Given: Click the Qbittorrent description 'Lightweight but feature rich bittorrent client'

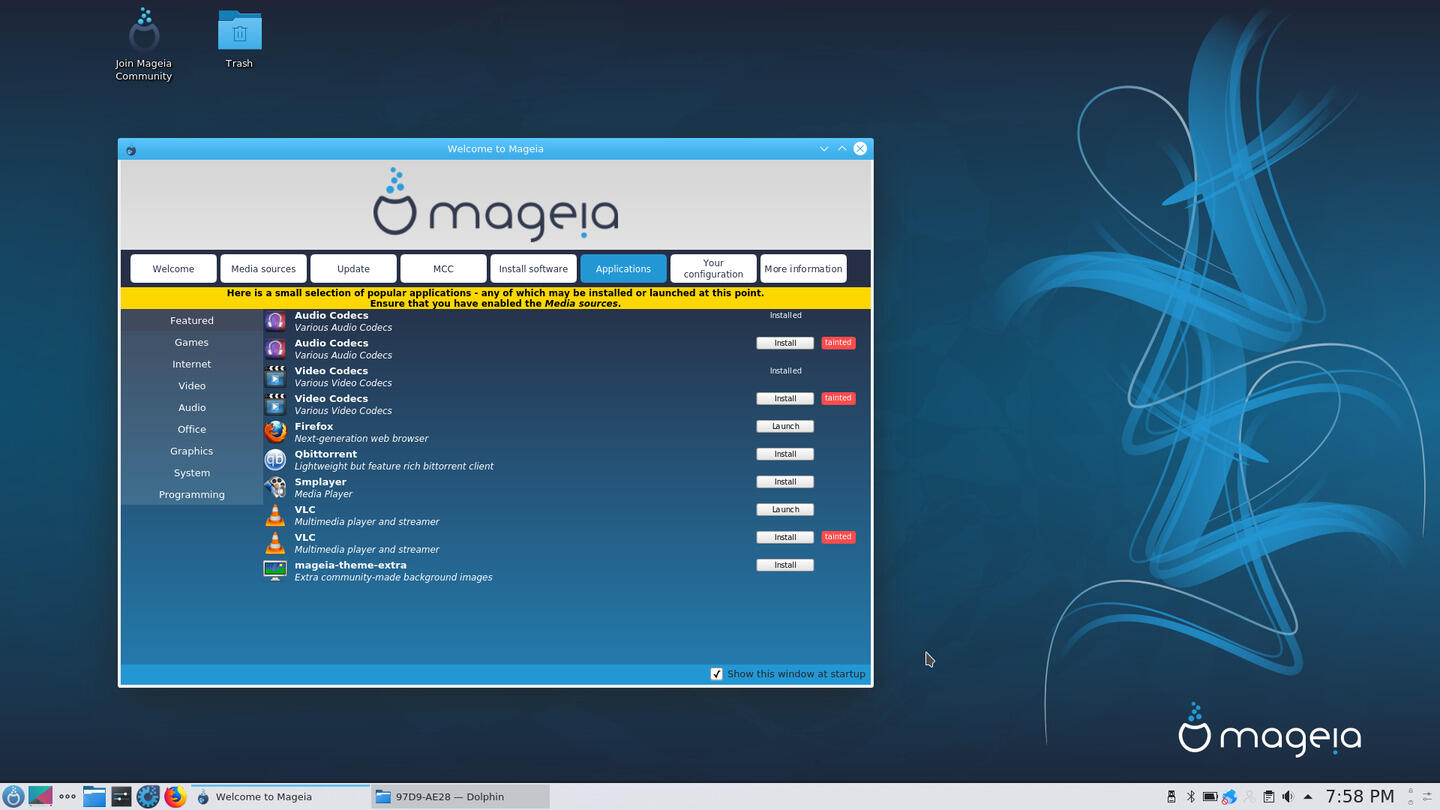Looking at the screenshot, I should [x=394, y=466].
